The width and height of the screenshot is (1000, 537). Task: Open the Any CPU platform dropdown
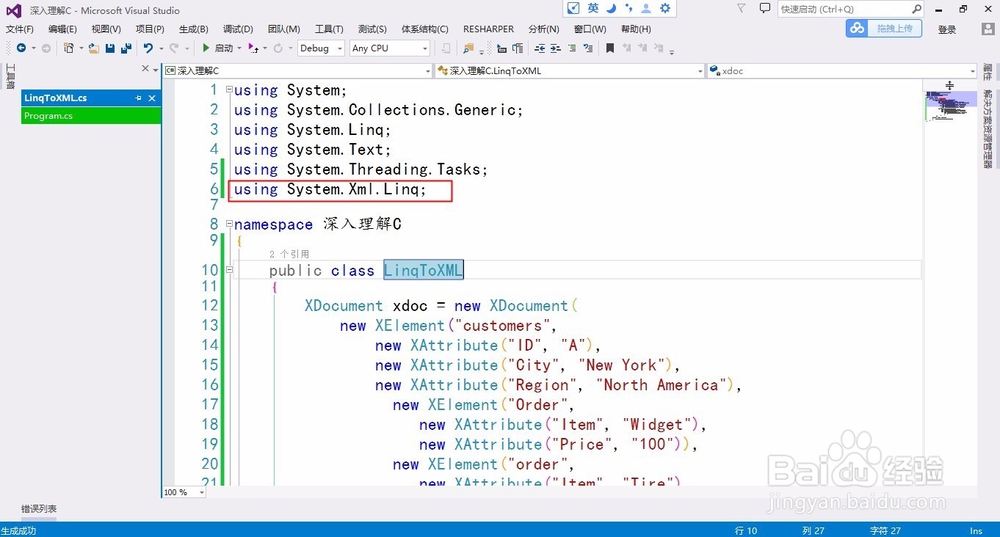pyautogui.click(x=389, y=48)
